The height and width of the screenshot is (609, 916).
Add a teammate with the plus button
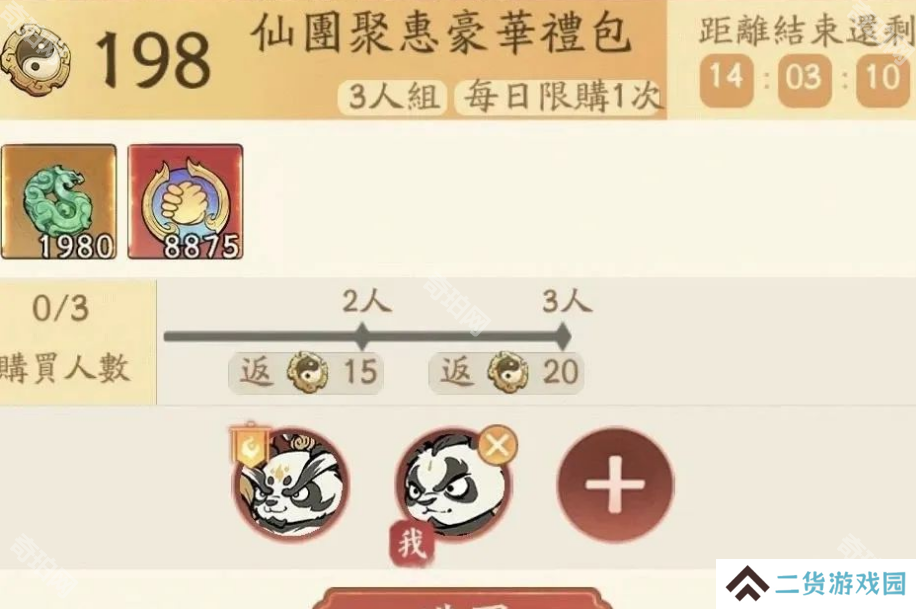click(615, 485)
